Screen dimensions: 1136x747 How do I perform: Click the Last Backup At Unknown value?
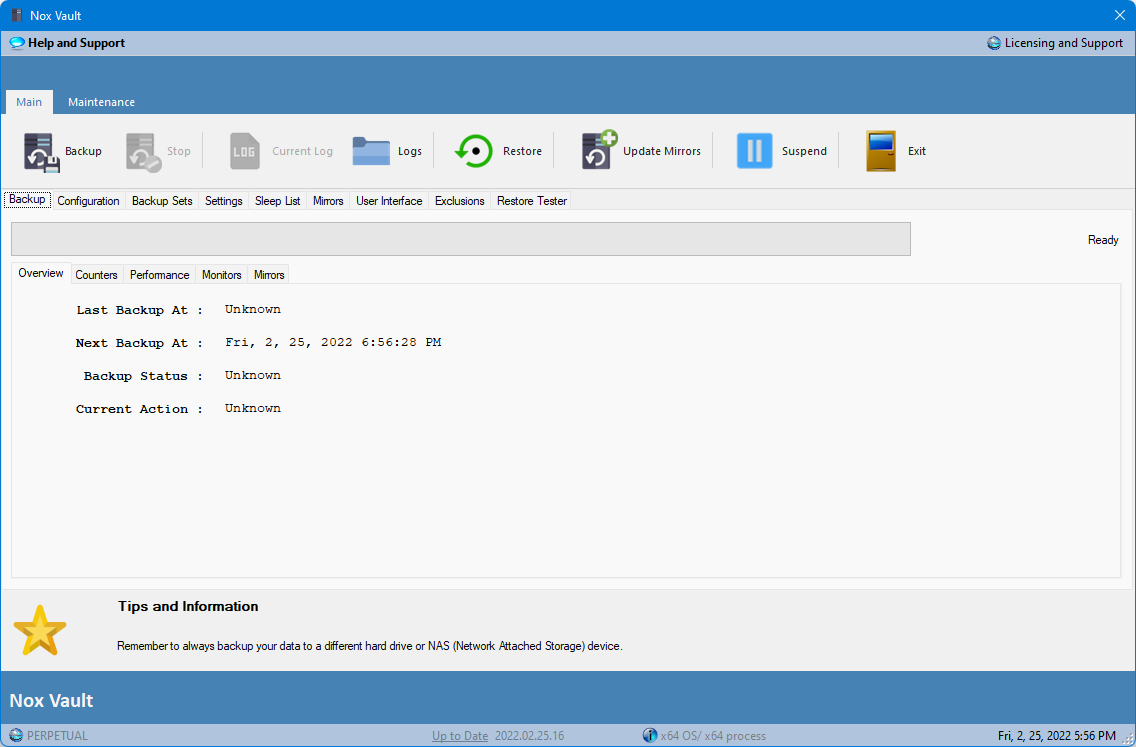(253, 309)
